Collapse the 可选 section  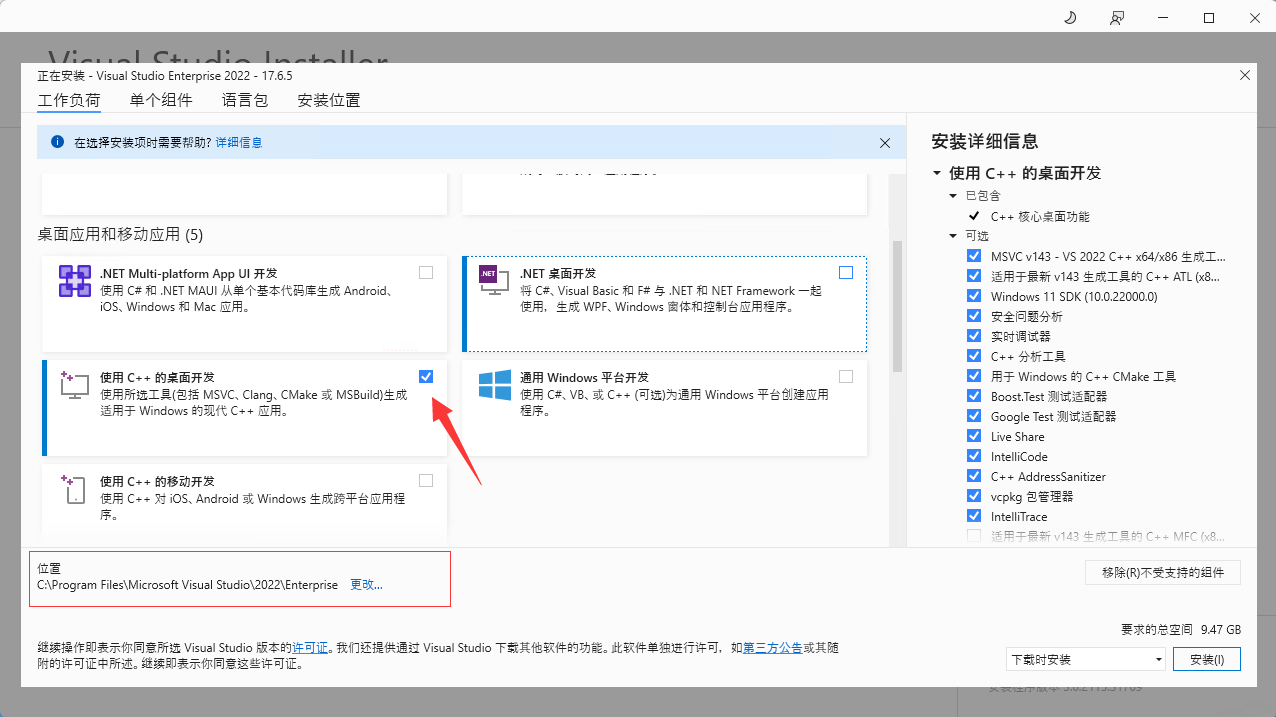[x=954, y=236]
